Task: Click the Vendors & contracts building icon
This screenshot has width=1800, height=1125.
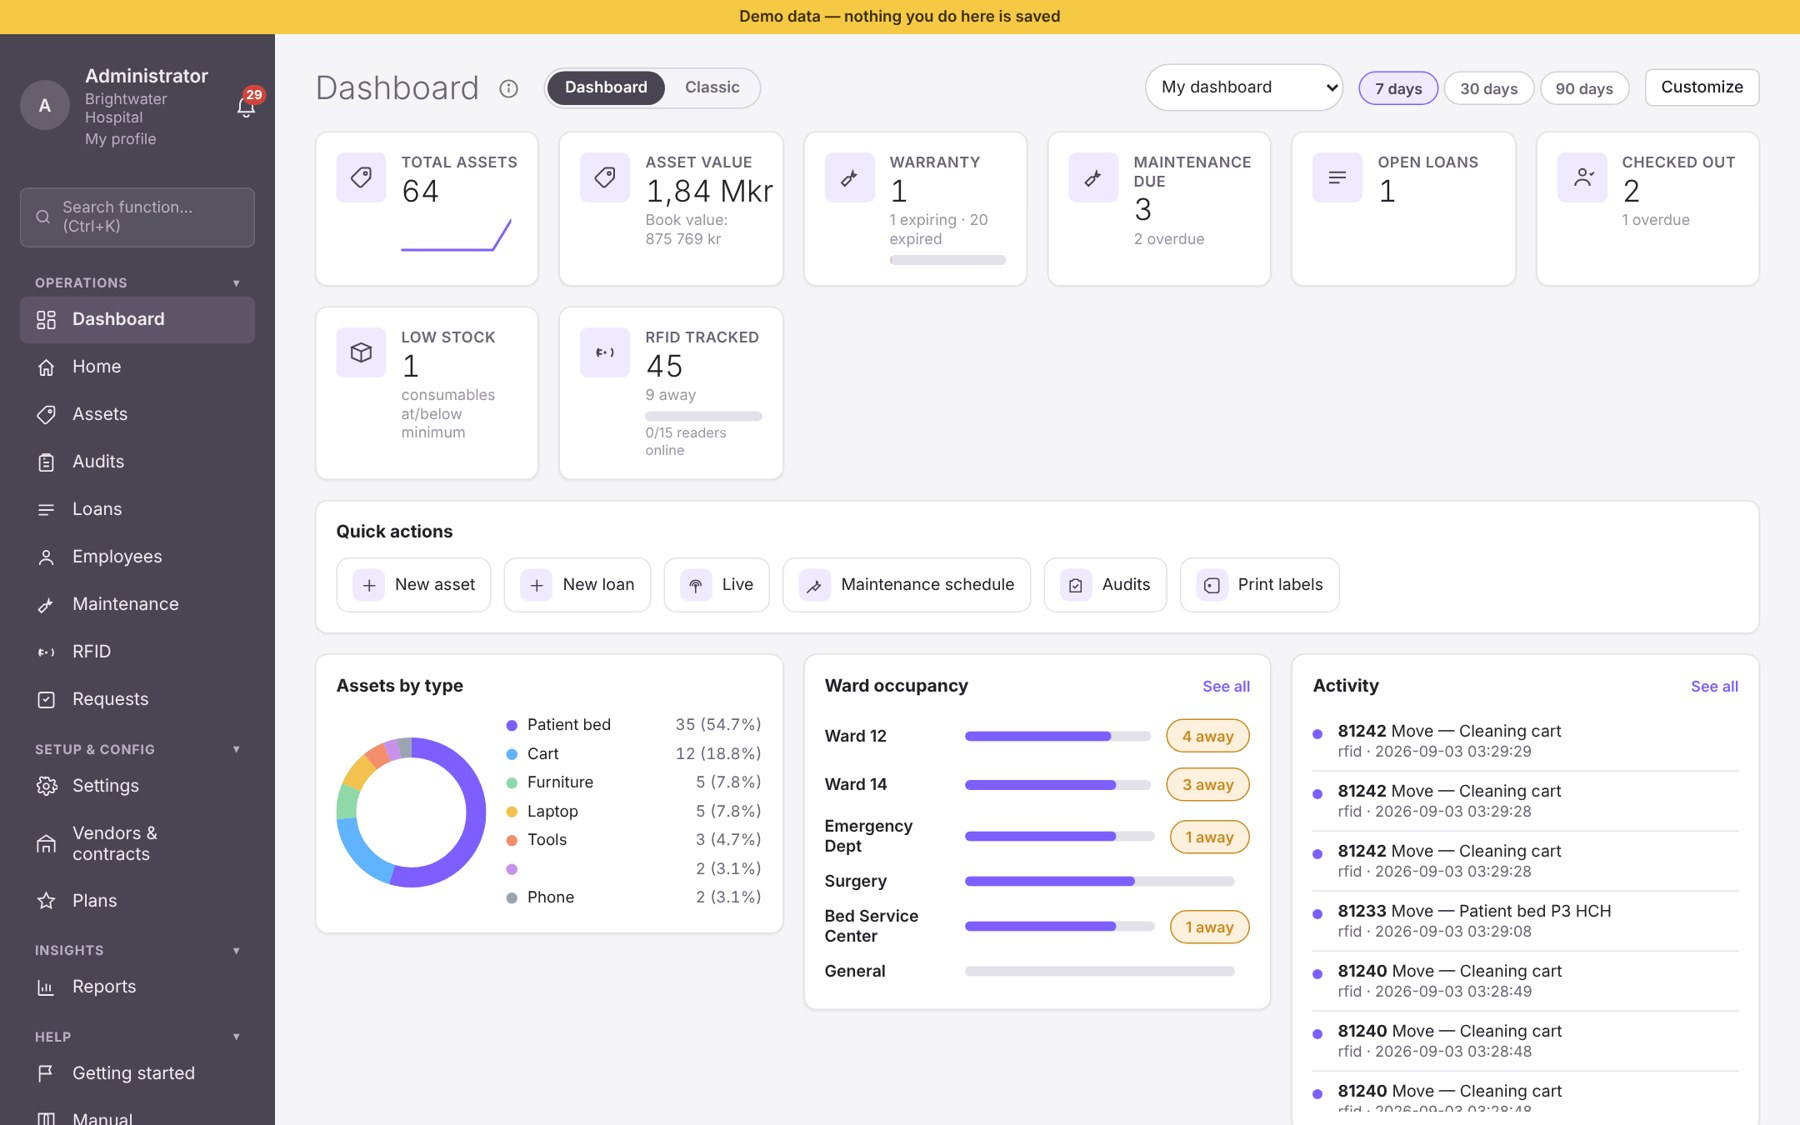Action: point(46,844)
